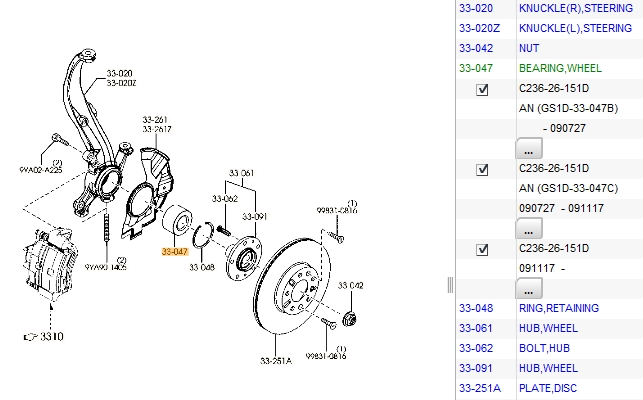Click the BEARING,WHEEL green text in the list
The width and height of the screenshot is (643, 400).
point(562,68)
